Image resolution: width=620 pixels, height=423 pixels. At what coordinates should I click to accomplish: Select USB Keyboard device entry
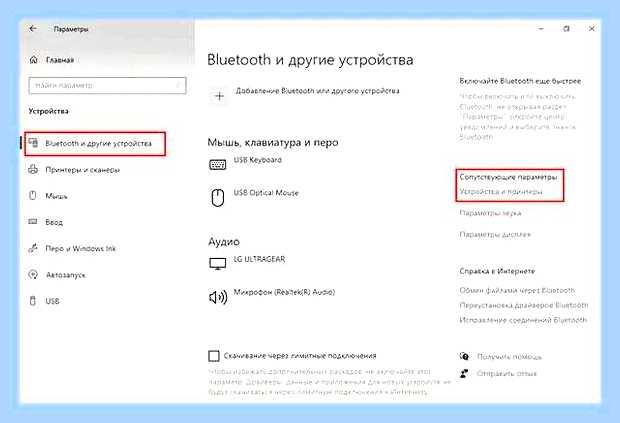coord(257,160)
